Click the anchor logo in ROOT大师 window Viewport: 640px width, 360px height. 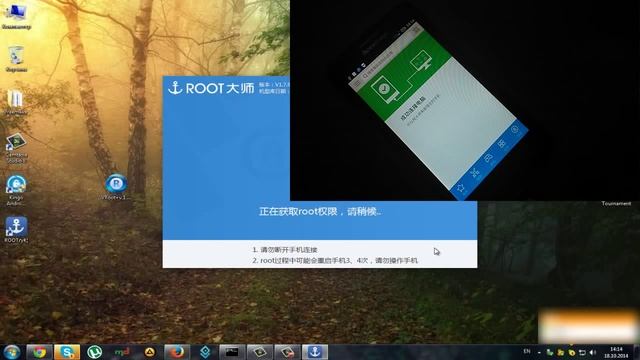click(175, 88)
